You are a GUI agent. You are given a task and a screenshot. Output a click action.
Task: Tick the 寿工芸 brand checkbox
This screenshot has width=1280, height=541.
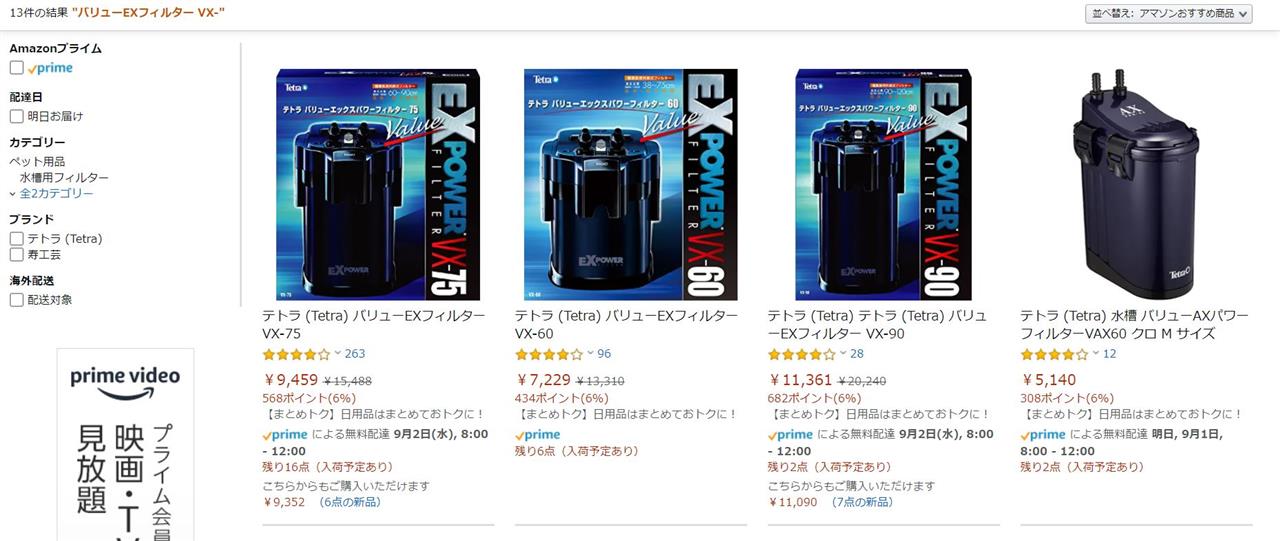(16, 254)
